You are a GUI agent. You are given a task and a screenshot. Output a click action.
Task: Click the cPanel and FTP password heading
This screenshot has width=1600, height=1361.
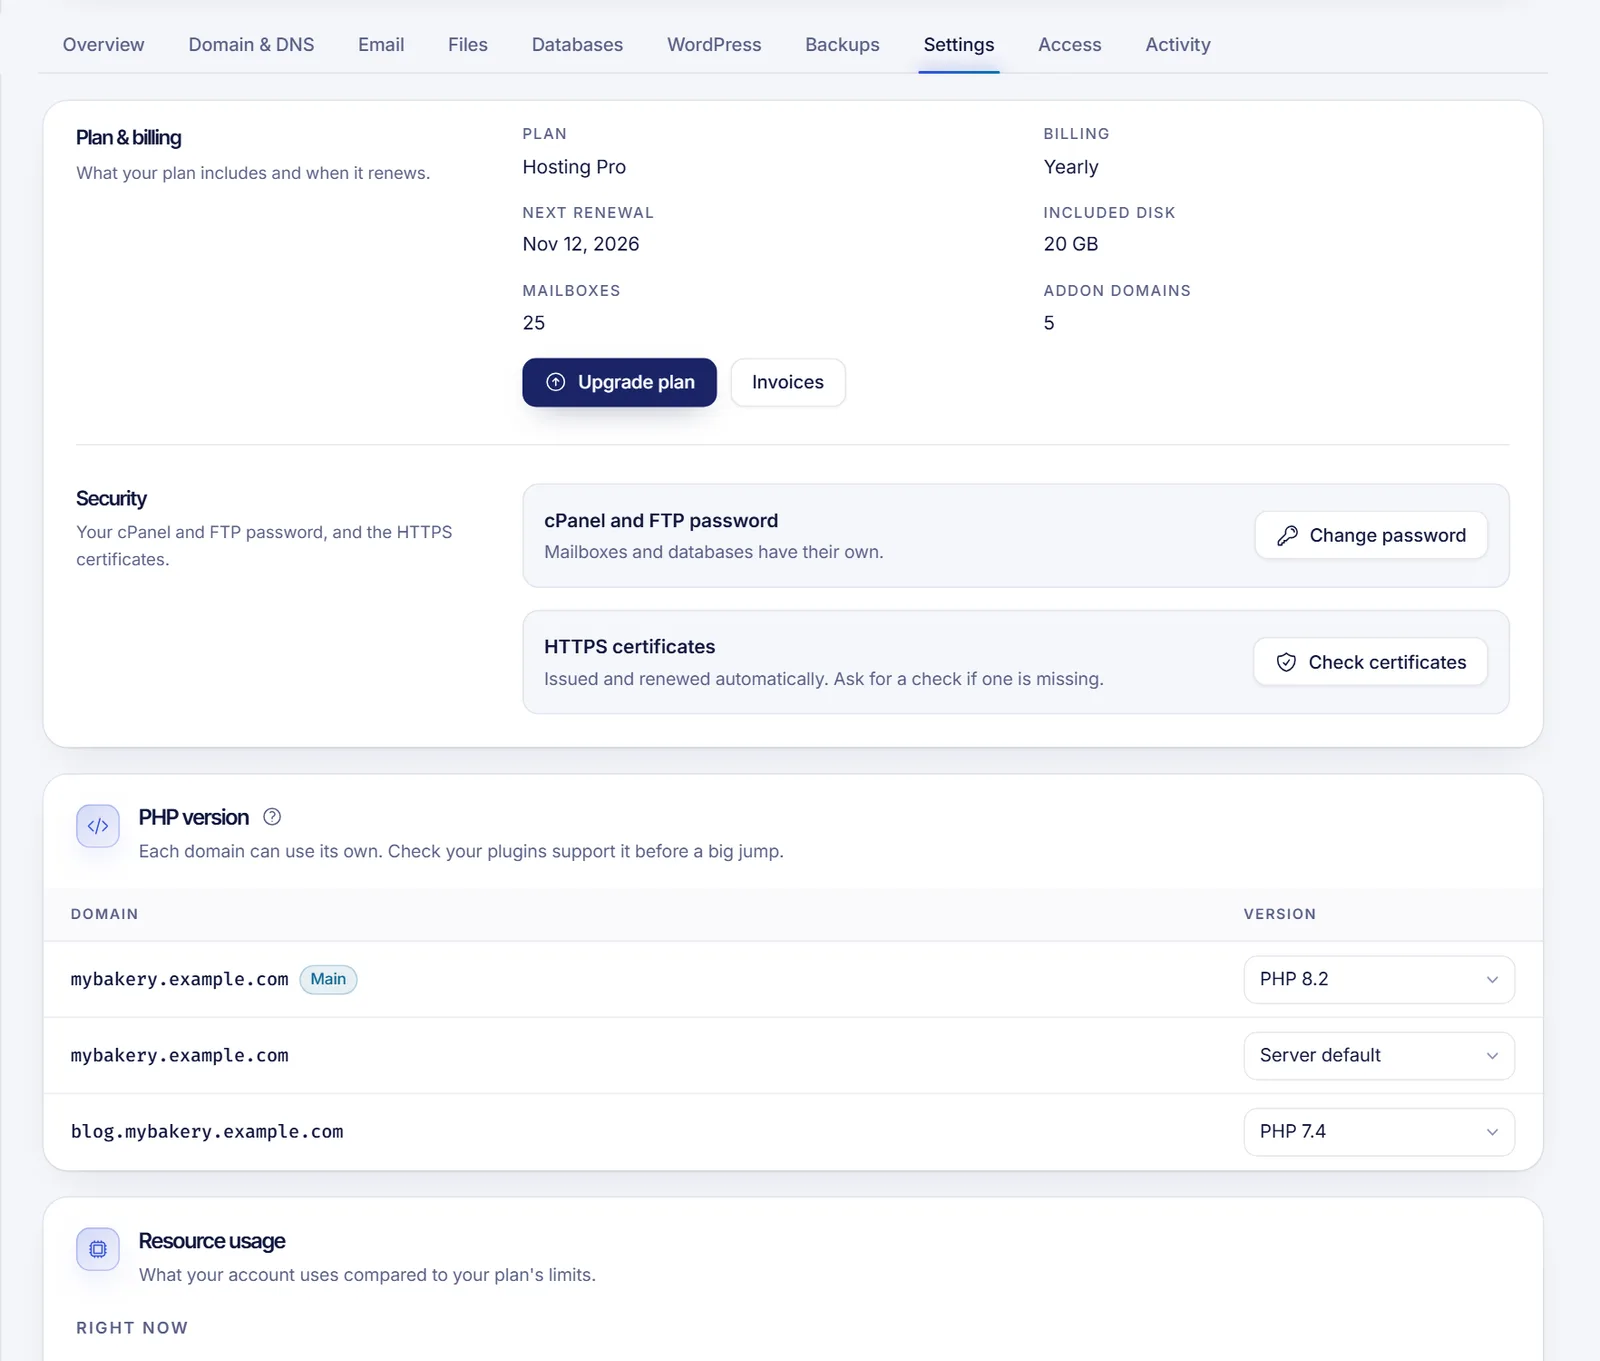(x=661, y=521)
